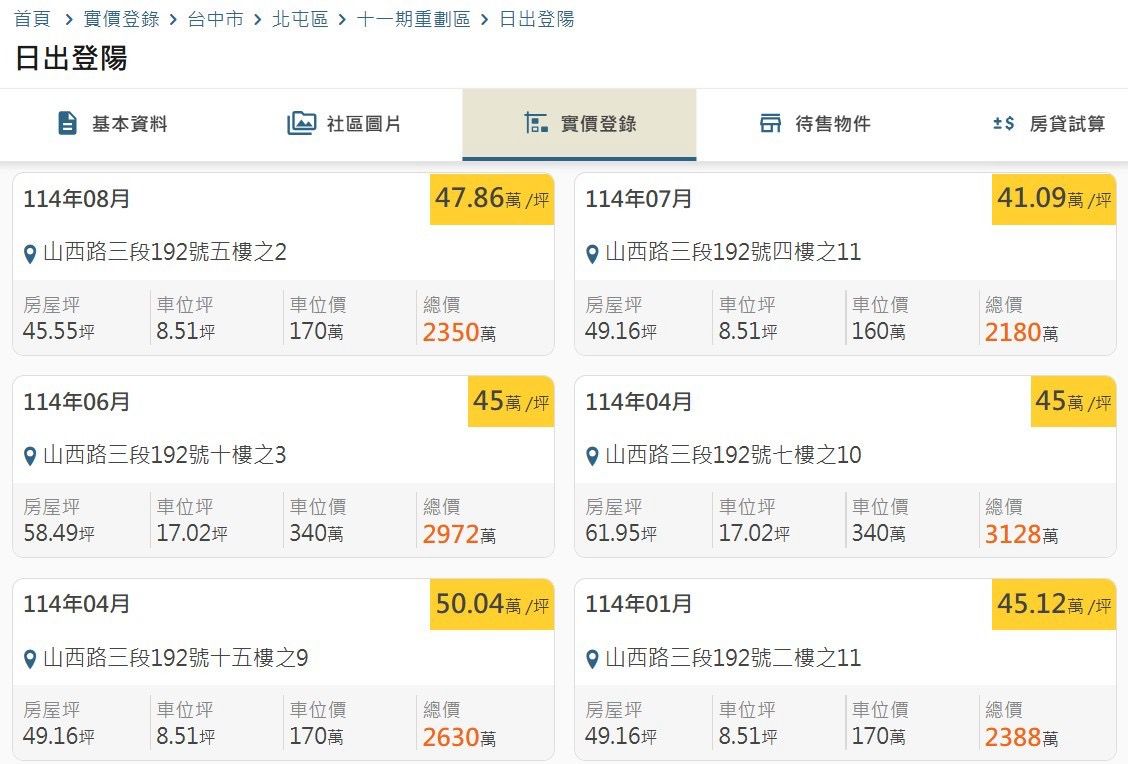This screenshot has height=764, width=1128.
Task: Click map pin beside 十五樓之9 address
Action: pyautogui.click(x=30, y=659)
